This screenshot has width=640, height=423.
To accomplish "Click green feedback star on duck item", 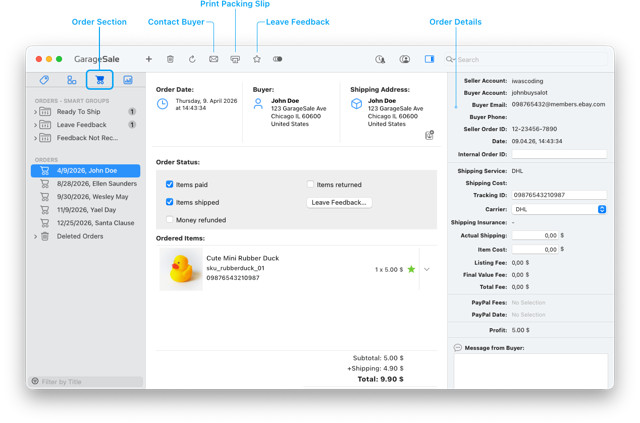I will (411, 269).
